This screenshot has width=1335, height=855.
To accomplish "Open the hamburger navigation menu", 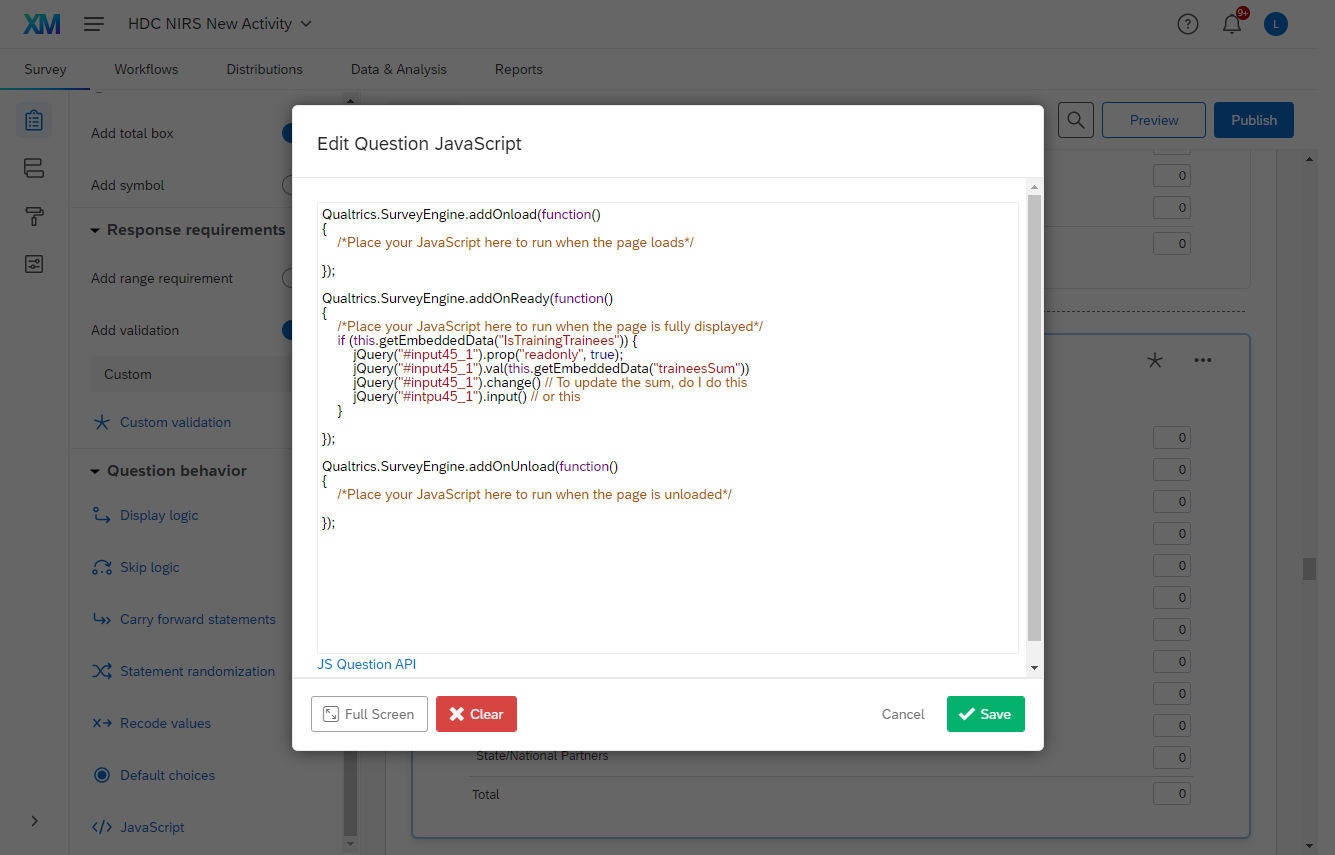I will (94, 24).
